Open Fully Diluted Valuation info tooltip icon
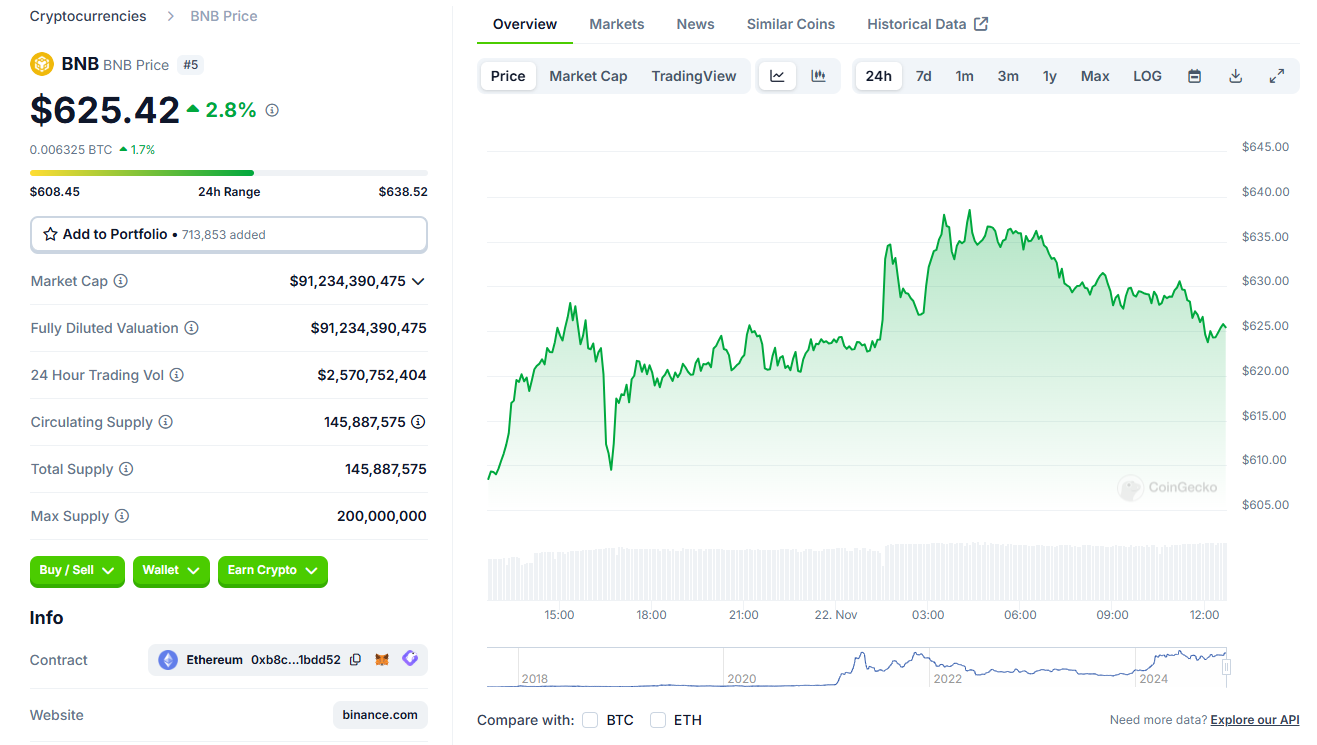Viewport: 1317px width, 745px height. [192, 328]
